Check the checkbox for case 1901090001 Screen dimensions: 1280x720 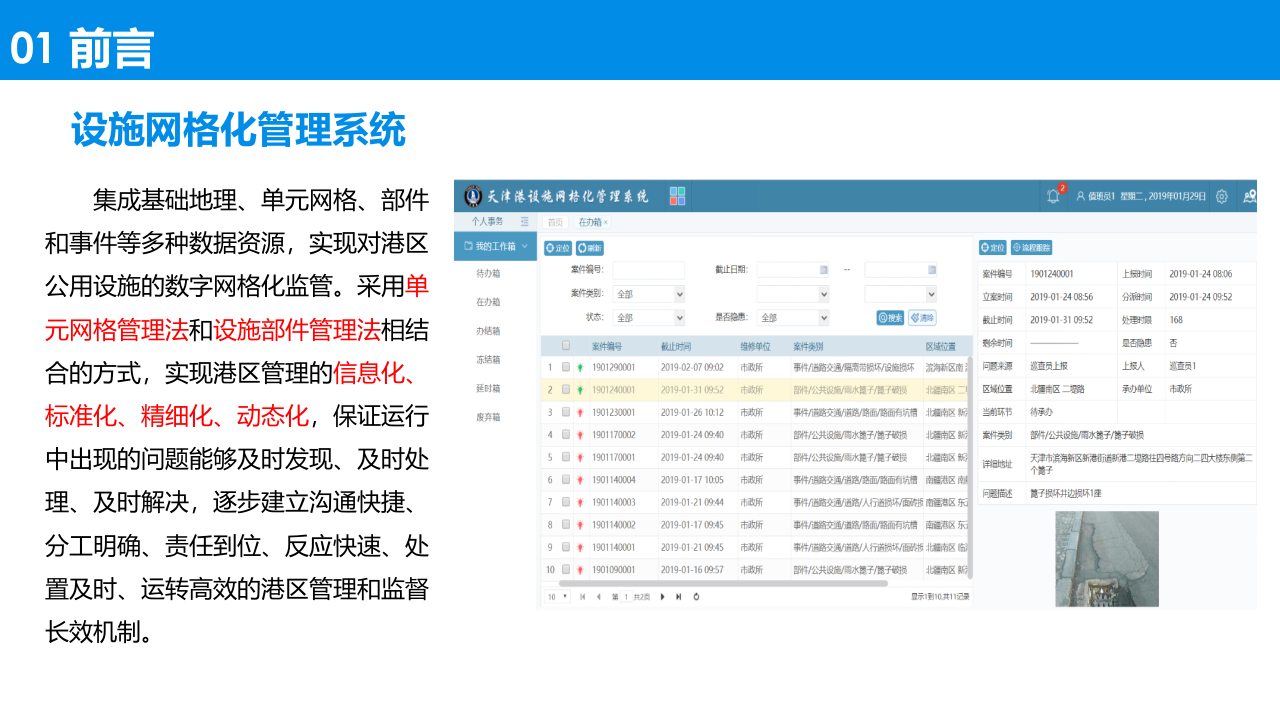tap(566, 567)
